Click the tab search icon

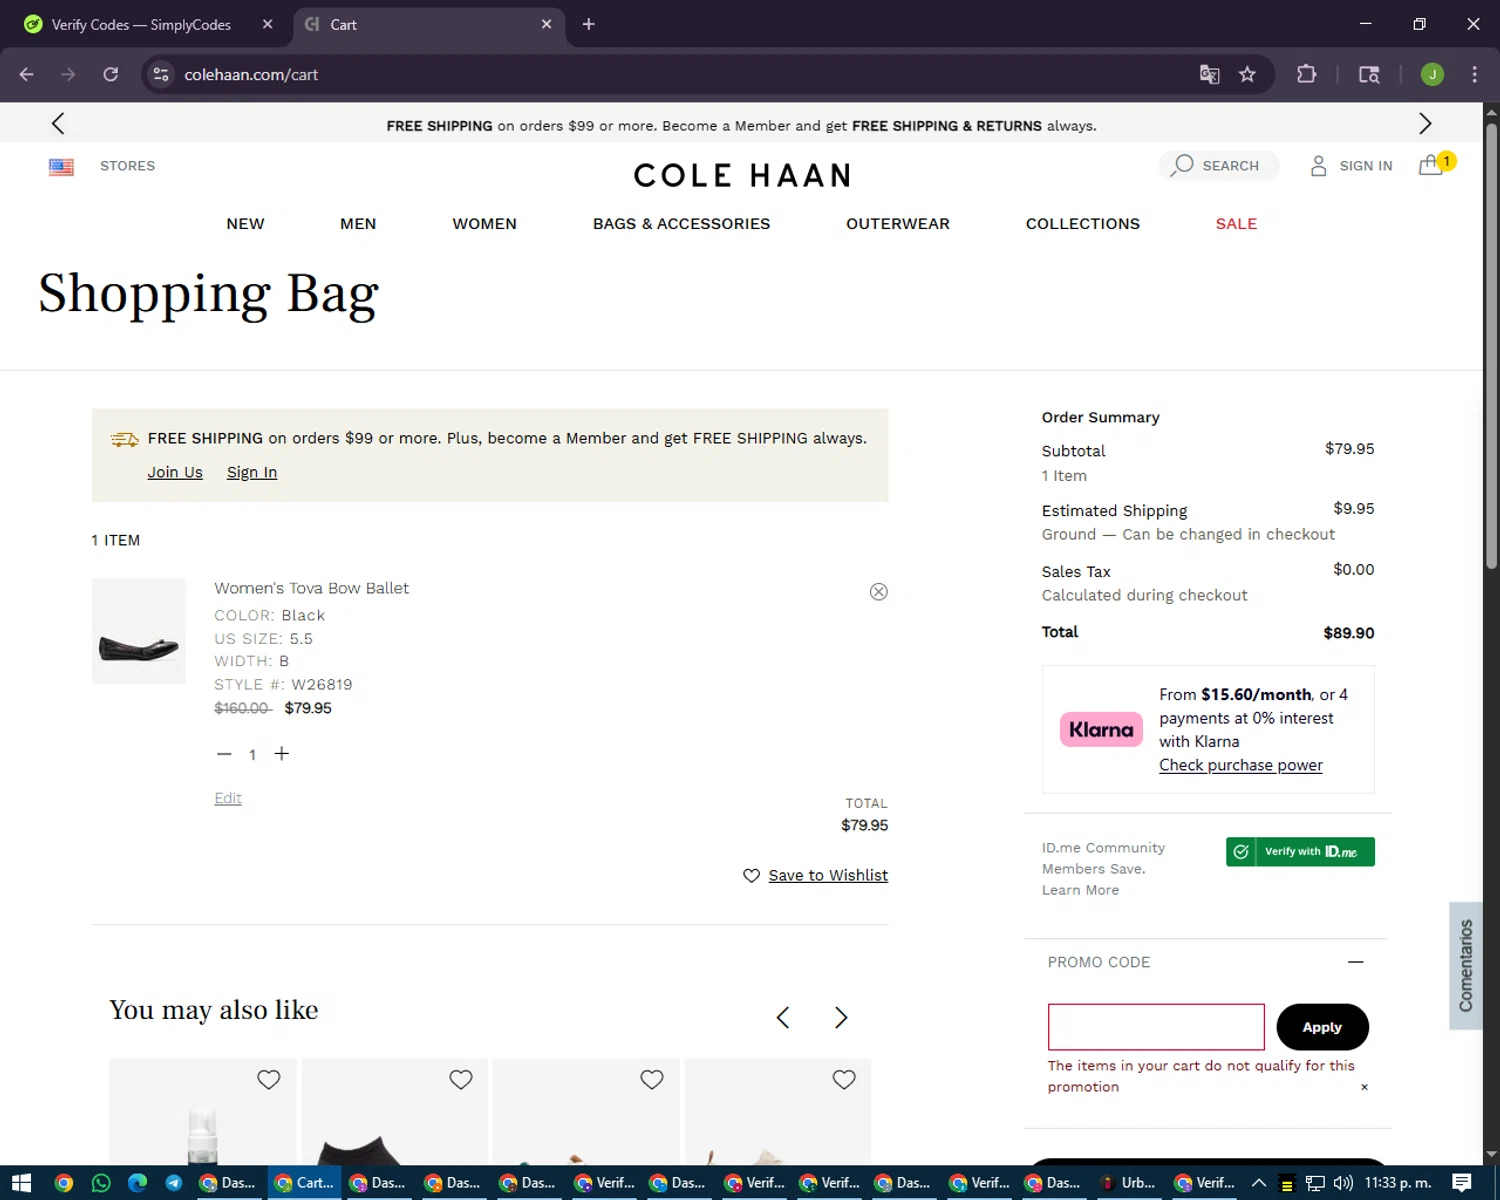[1369, 74]
